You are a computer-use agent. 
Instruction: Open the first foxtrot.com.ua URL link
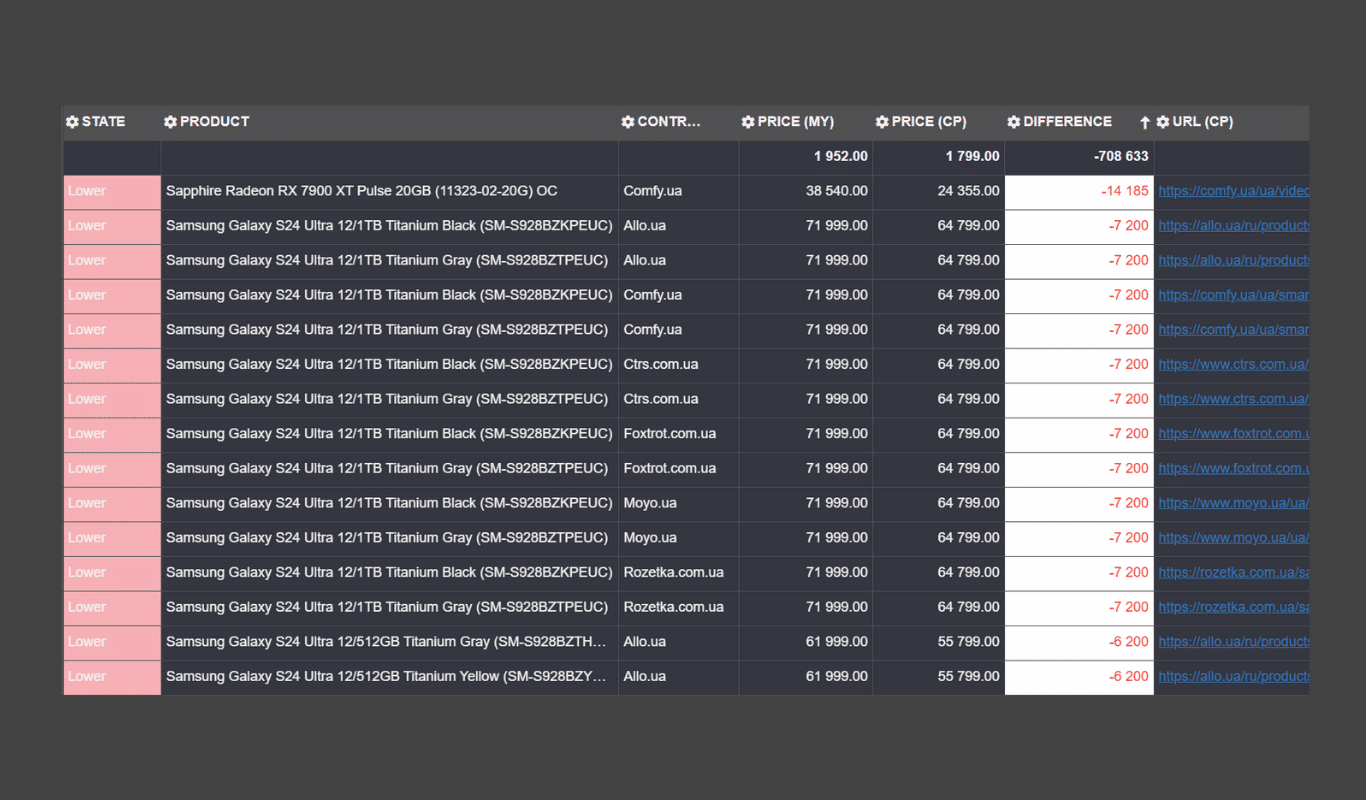[1233, 434]
